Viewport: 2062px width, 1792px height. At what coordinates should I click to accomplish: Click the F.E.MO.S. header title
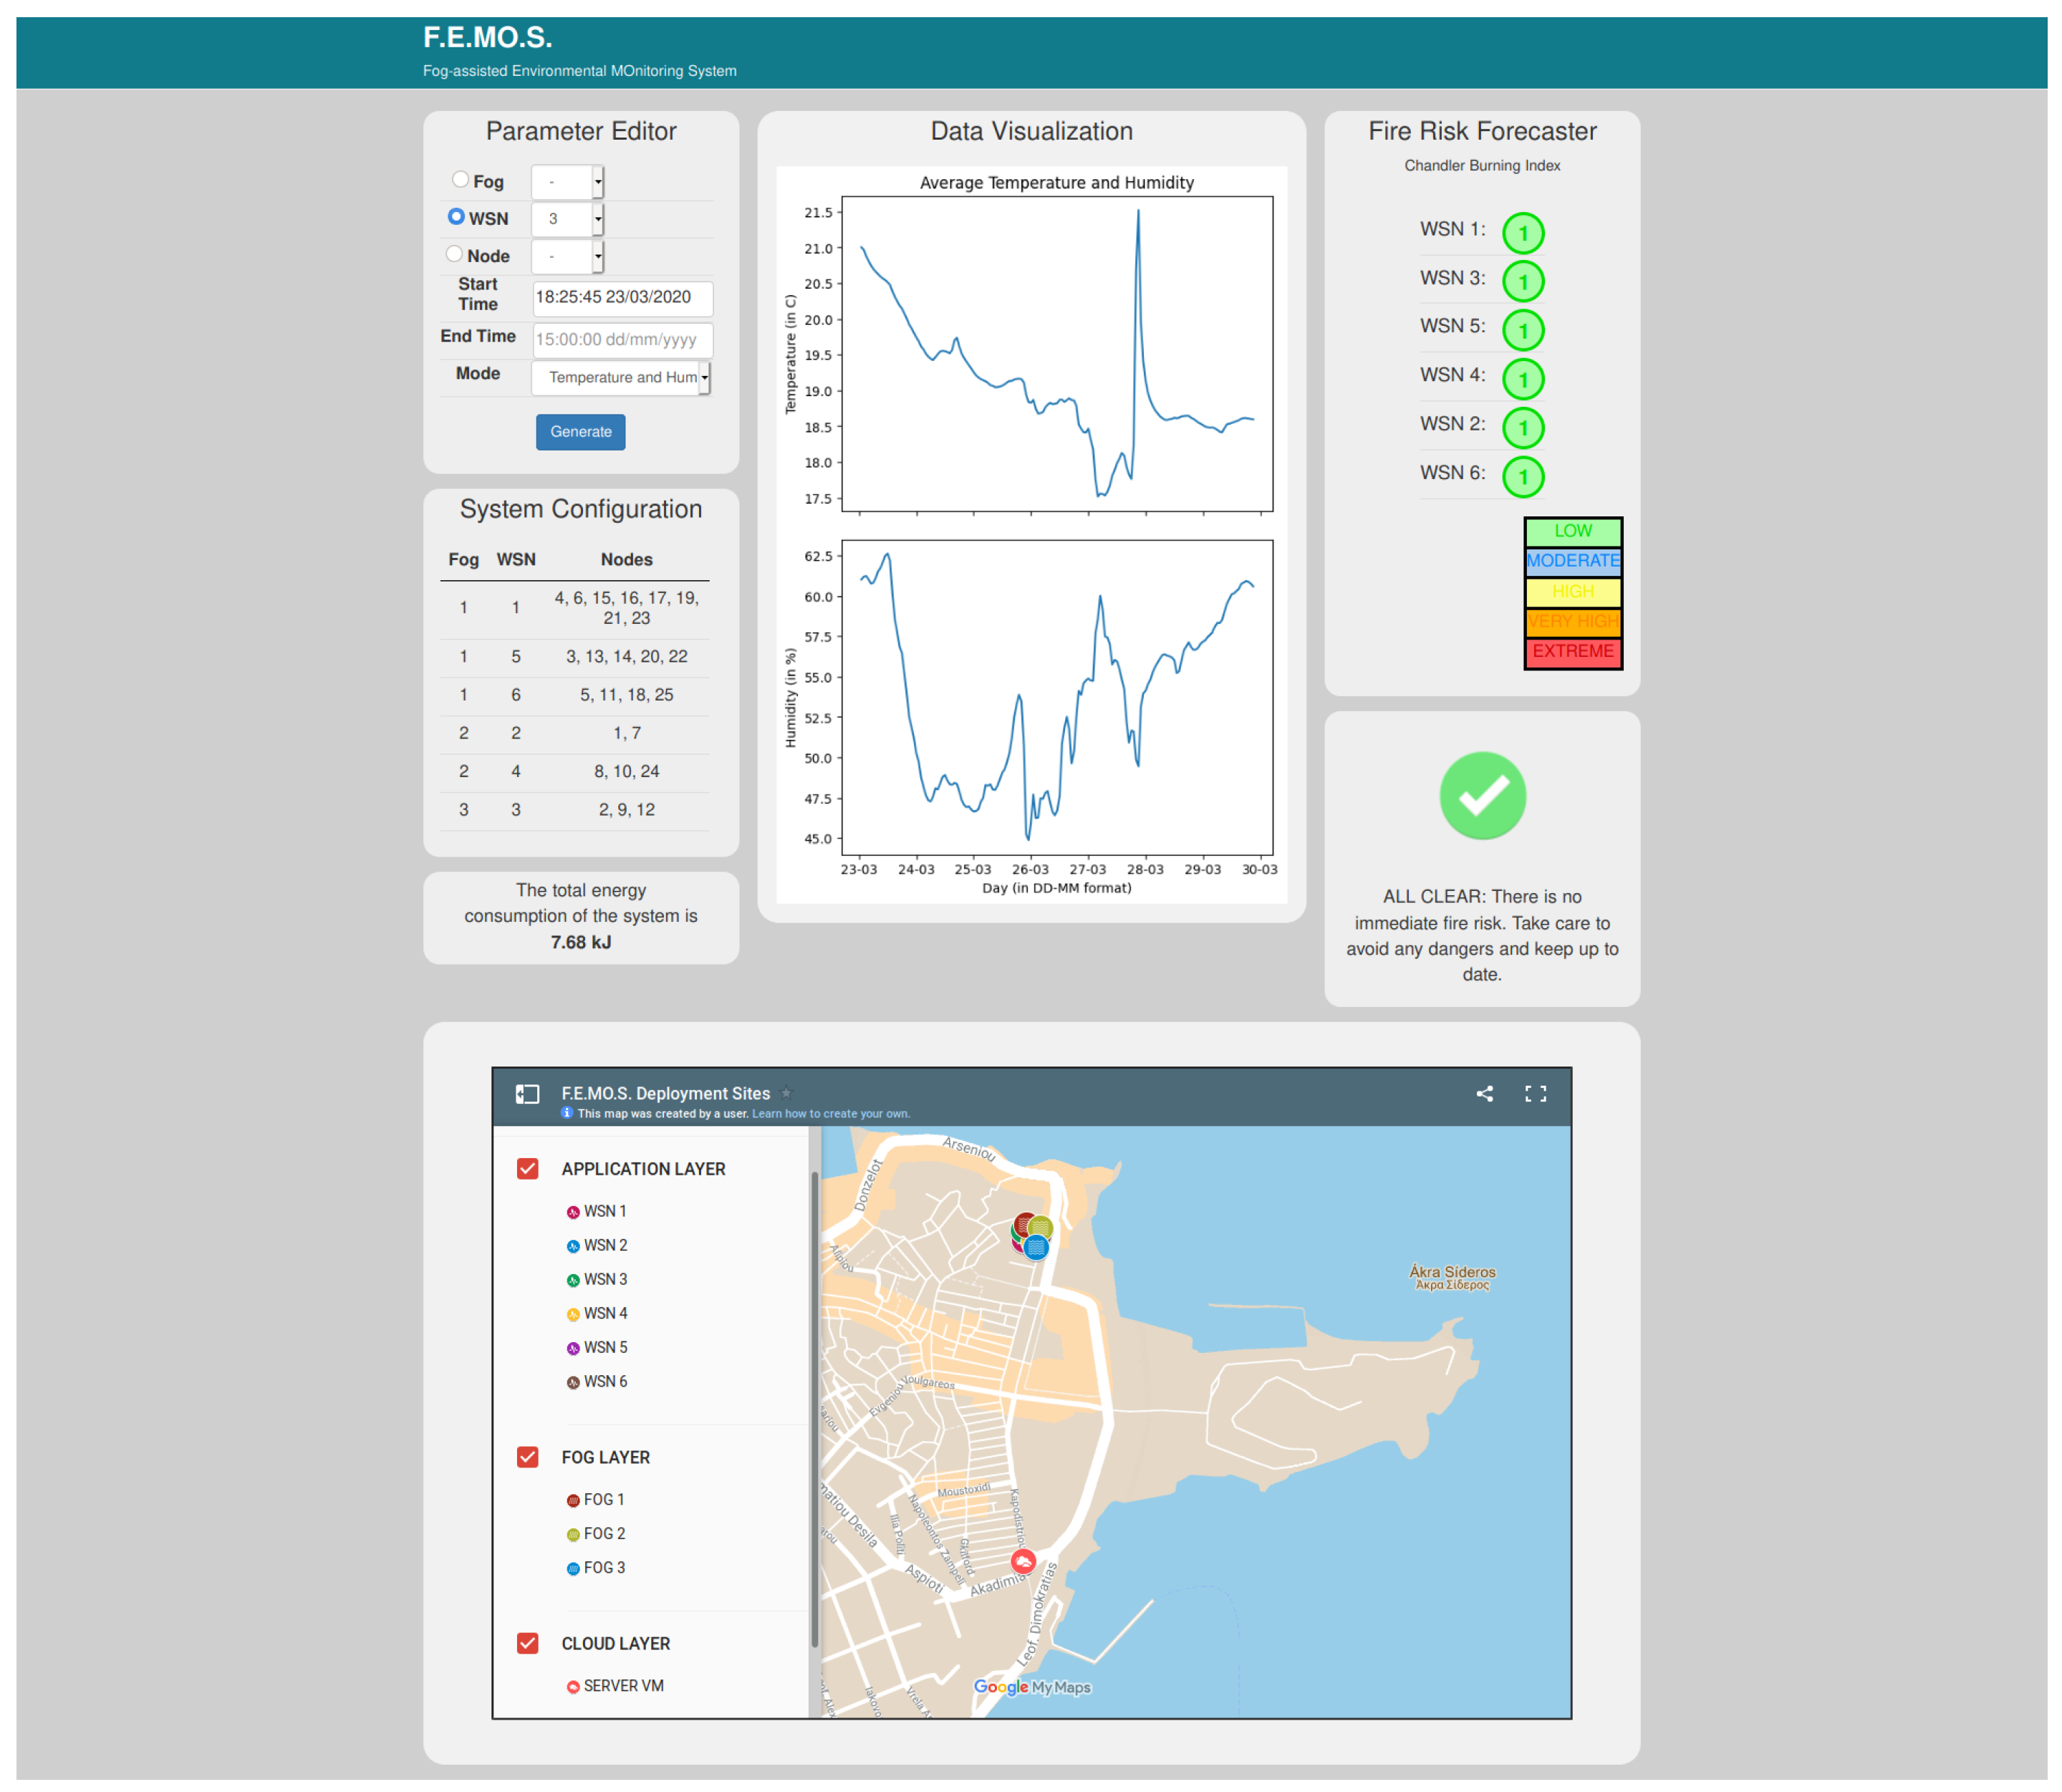pyautogui.click(x=487, y=38)
